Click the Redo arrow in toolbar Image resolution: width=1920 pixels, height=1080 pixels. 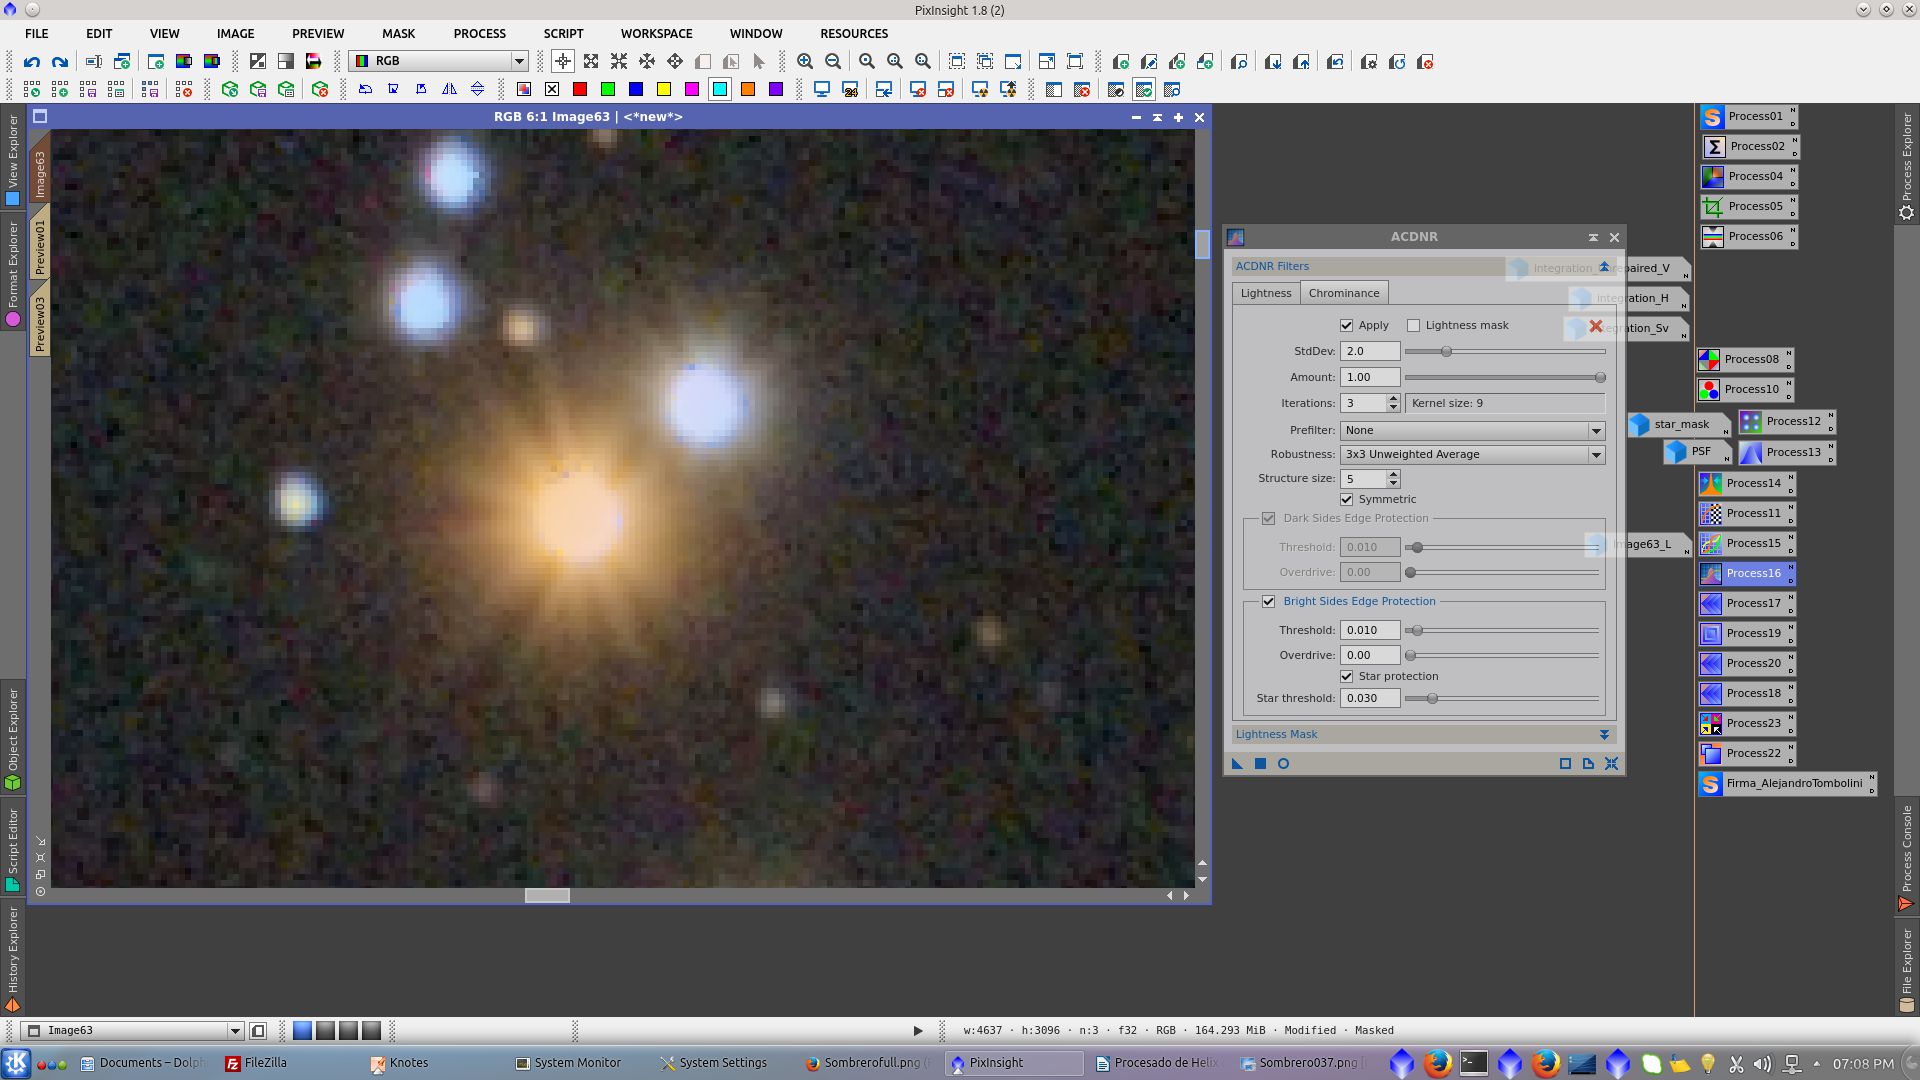[x=60, y=62]
